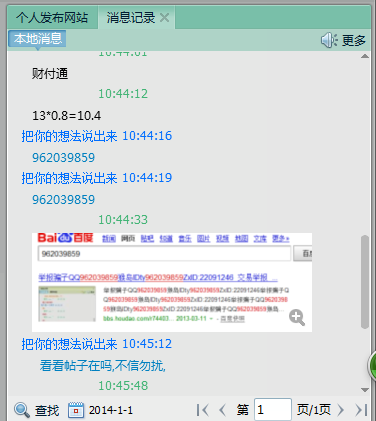Viewport: 376px width, 421px height.
Task: Jump to the last page of records
Action: (x=361, y=410)
